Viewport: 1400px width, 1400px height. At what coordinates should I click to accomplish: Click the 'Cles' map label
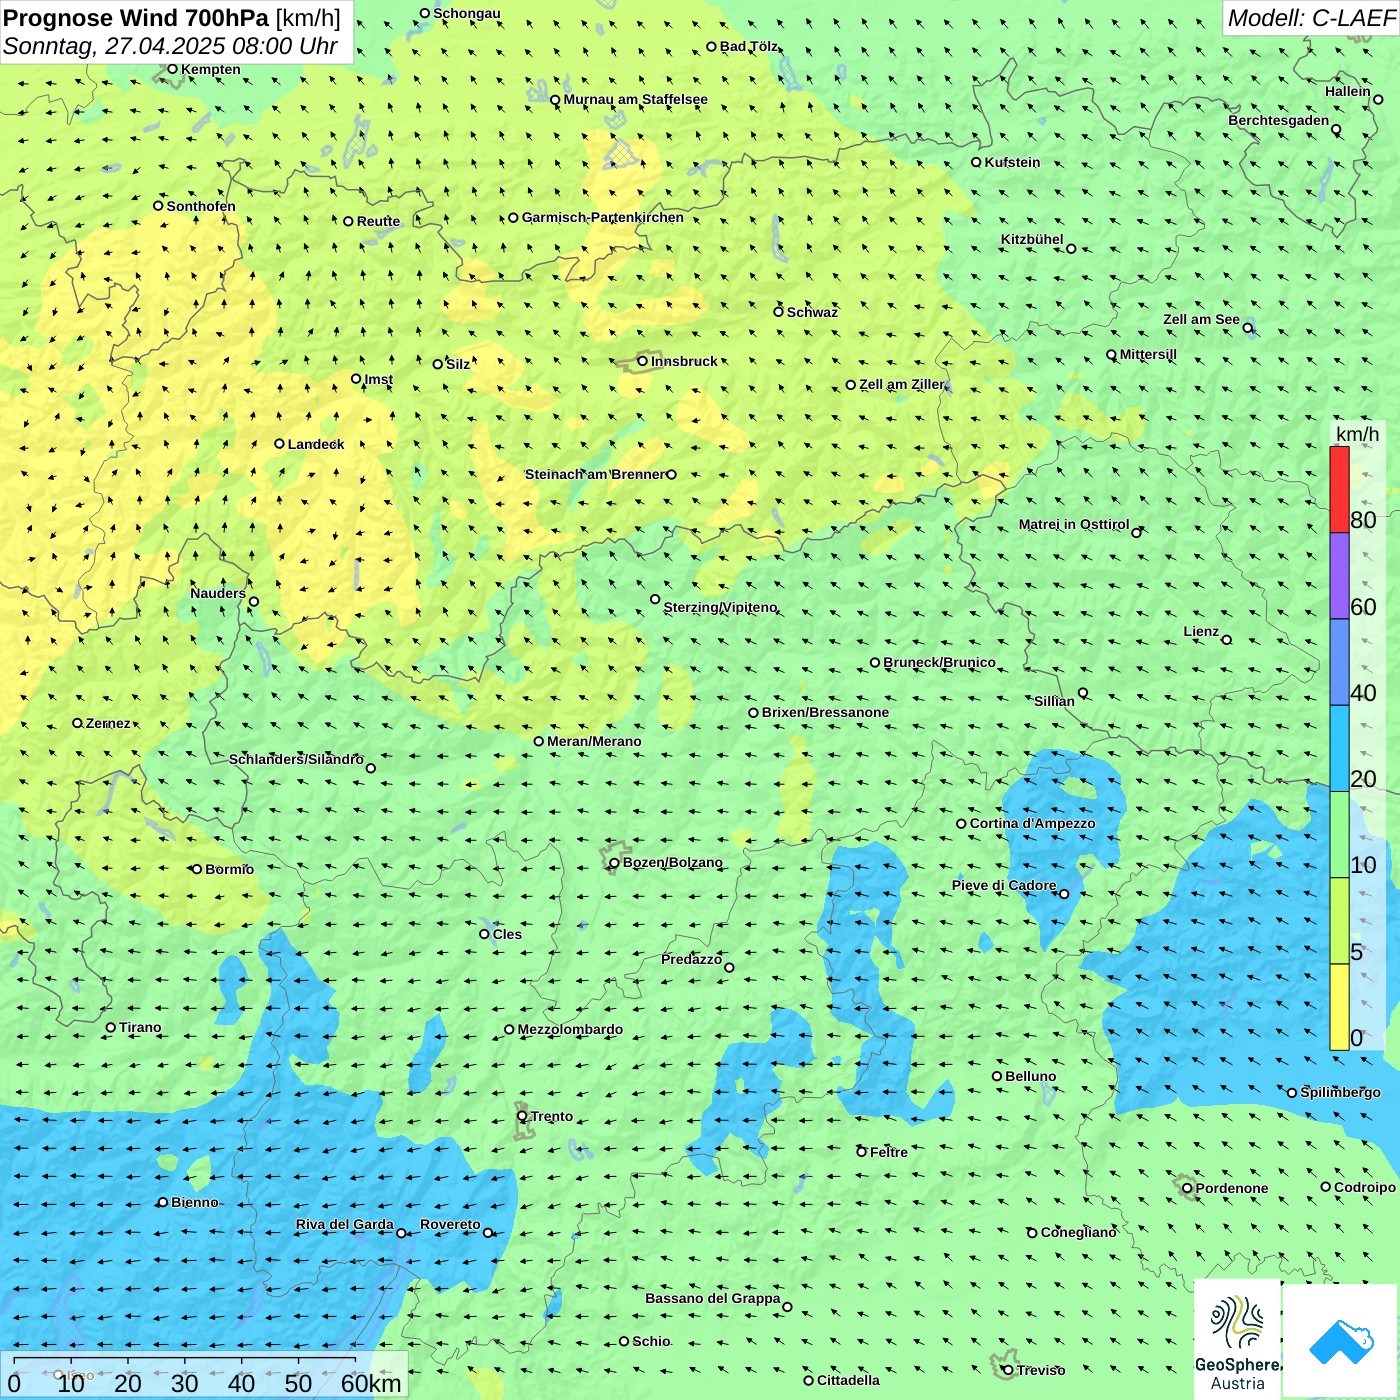pyautogui.click(x=507, y=934)
